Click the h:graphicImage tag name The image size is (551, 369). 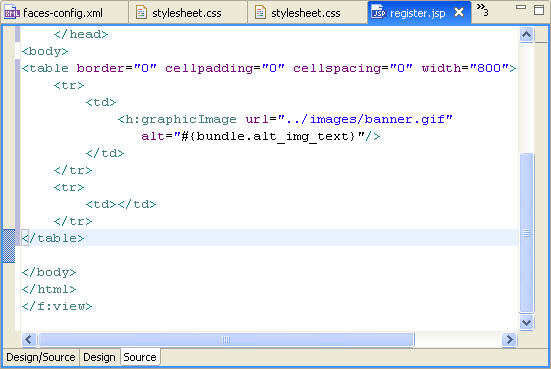point(181,119)
